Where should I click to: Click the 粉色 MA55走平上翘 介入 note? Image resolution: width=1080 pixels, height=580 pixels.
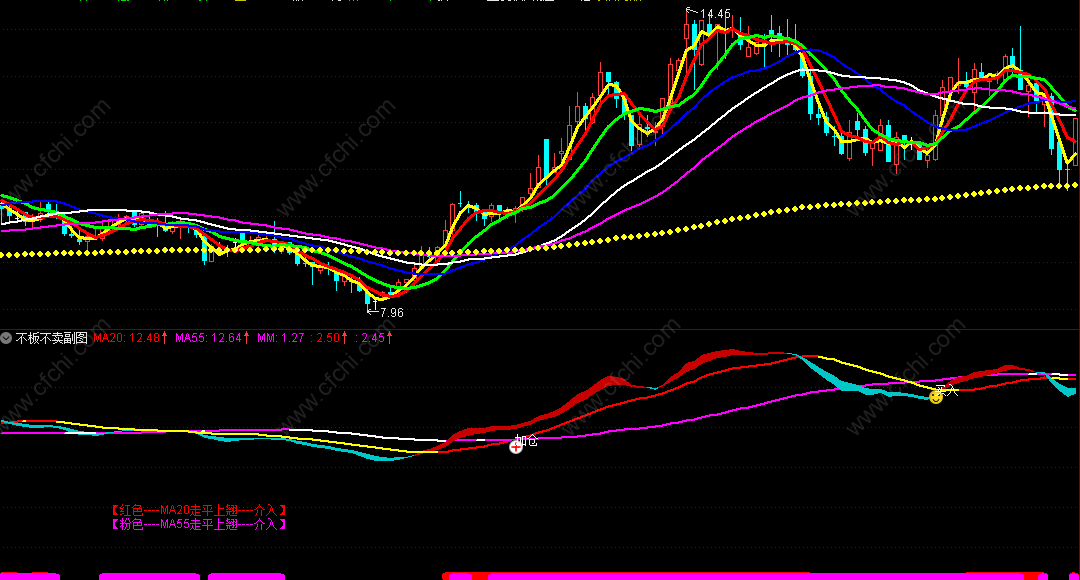pyautogui.click(x=198, y=524)
